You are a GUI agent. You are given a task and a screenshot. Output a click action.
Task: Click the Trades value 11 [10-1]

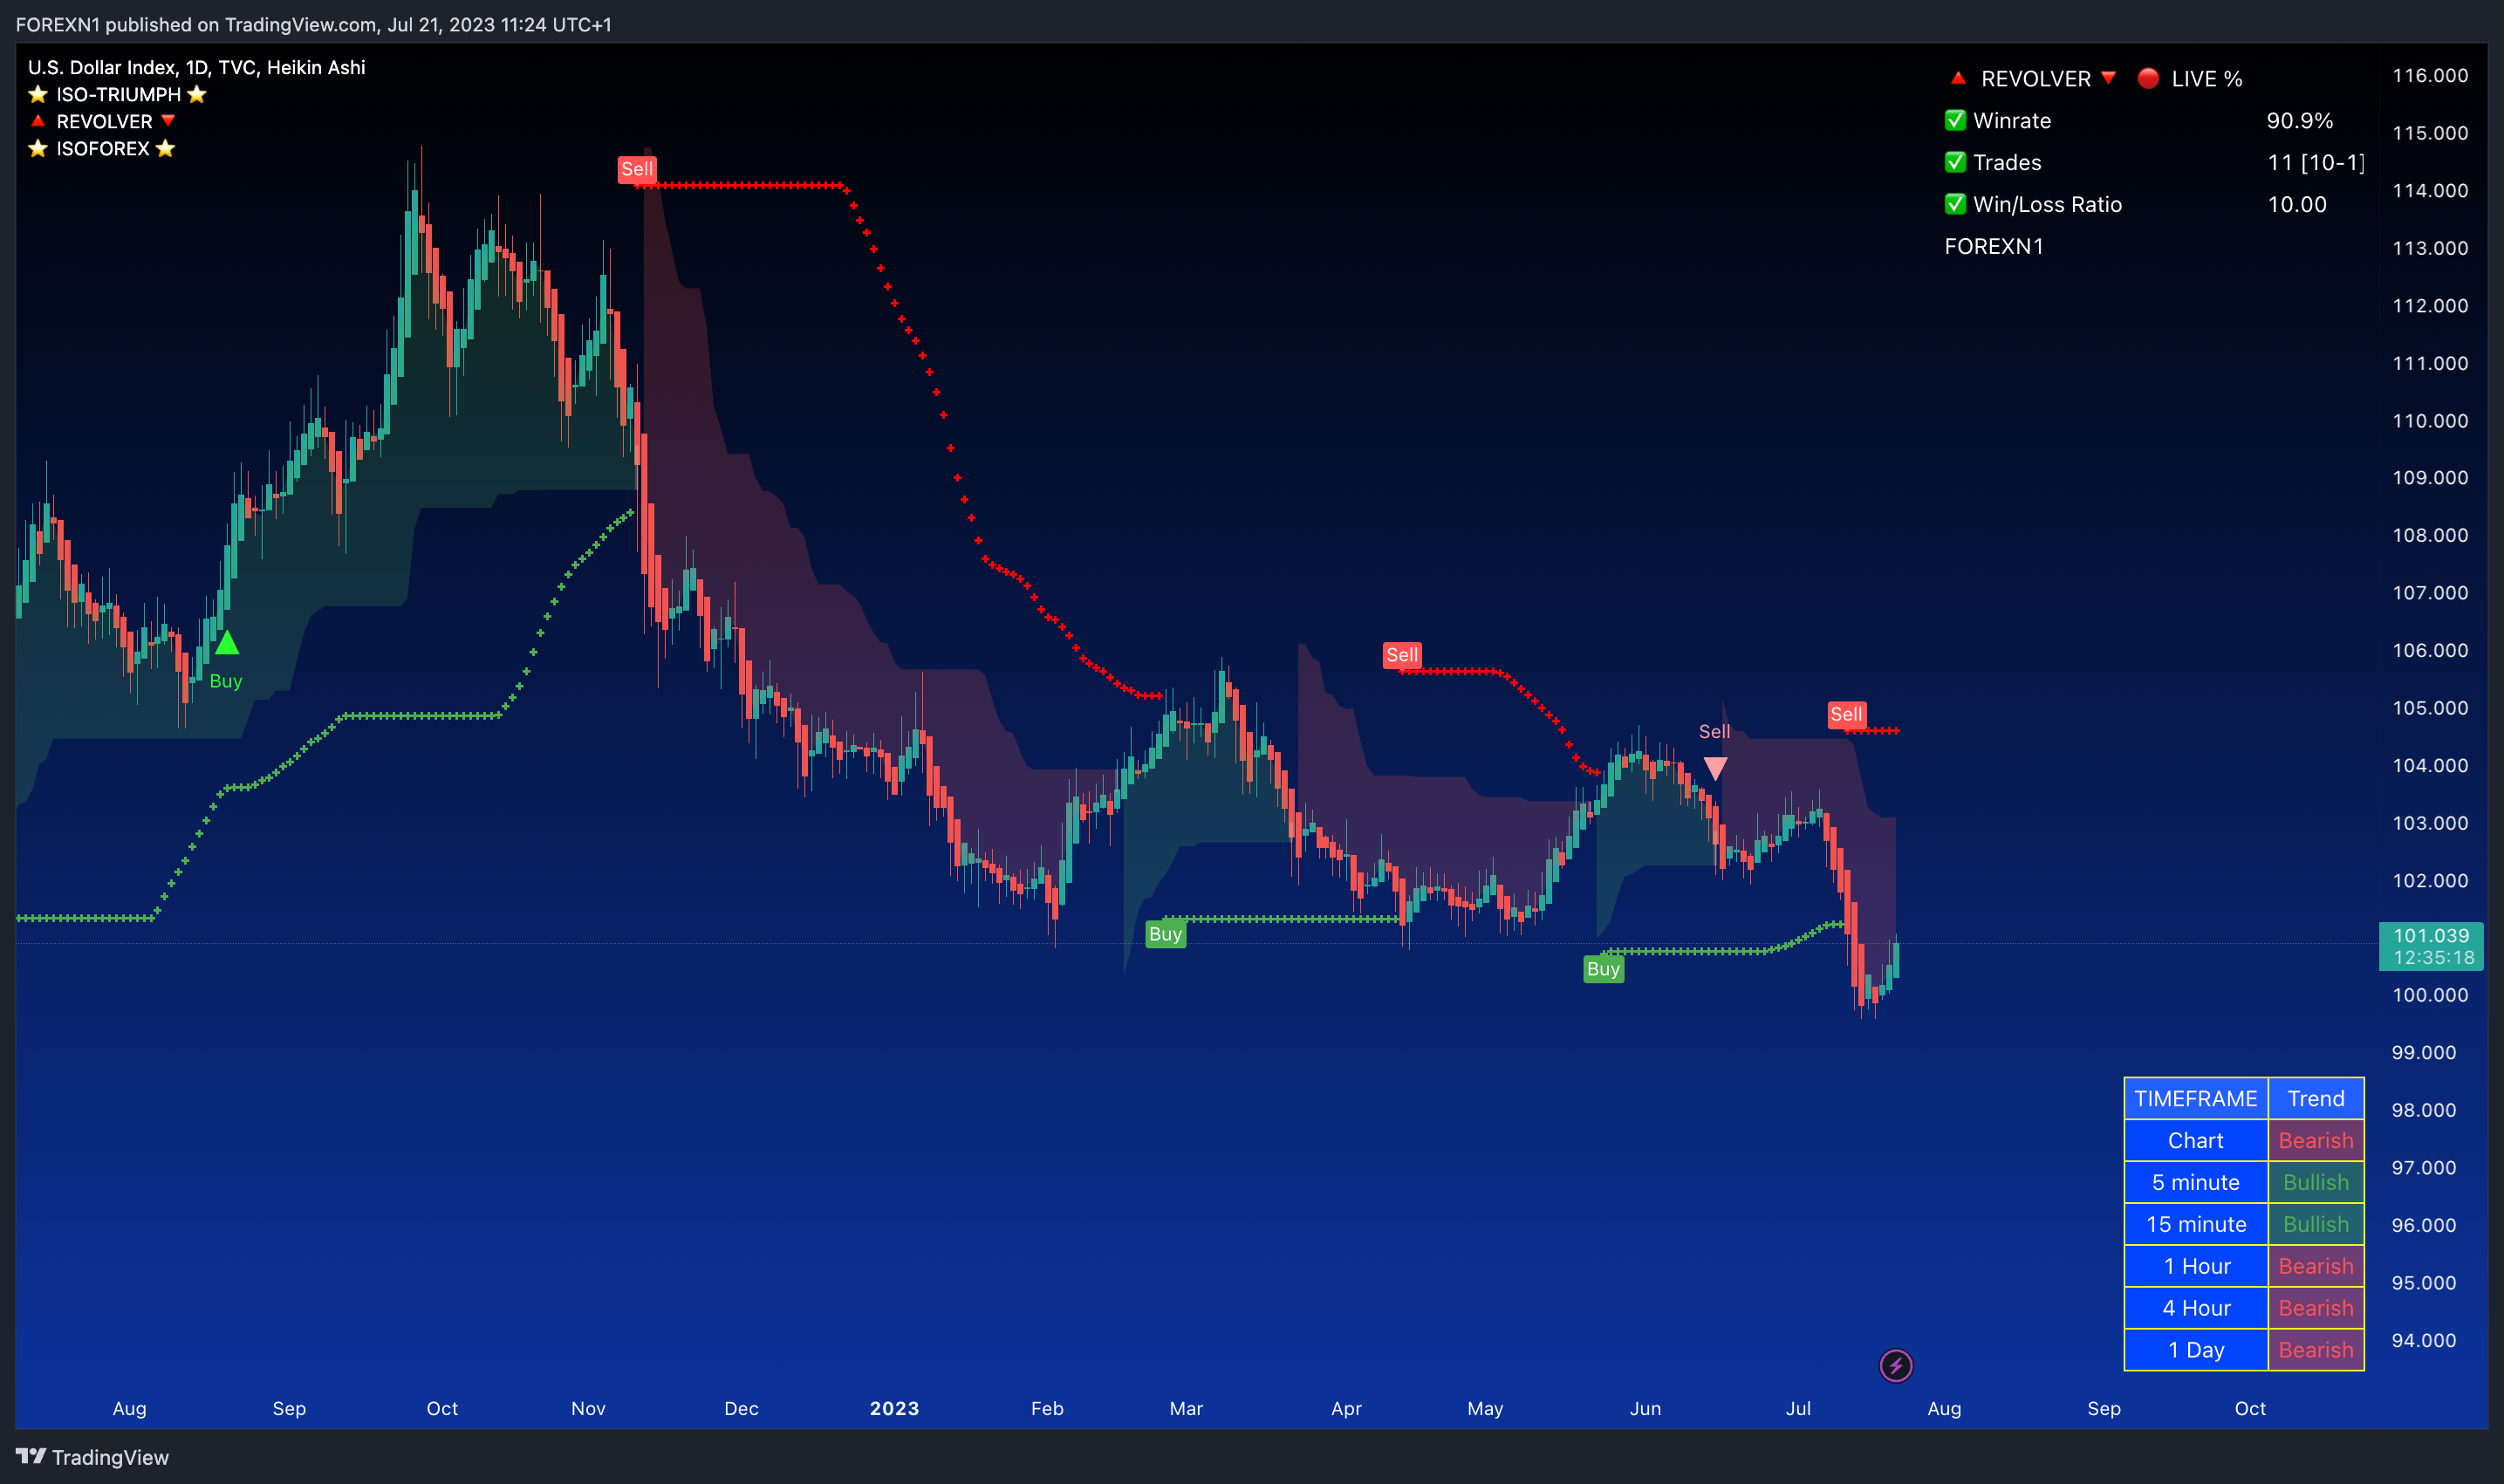pyautogui.click(x=2316, y=162)
